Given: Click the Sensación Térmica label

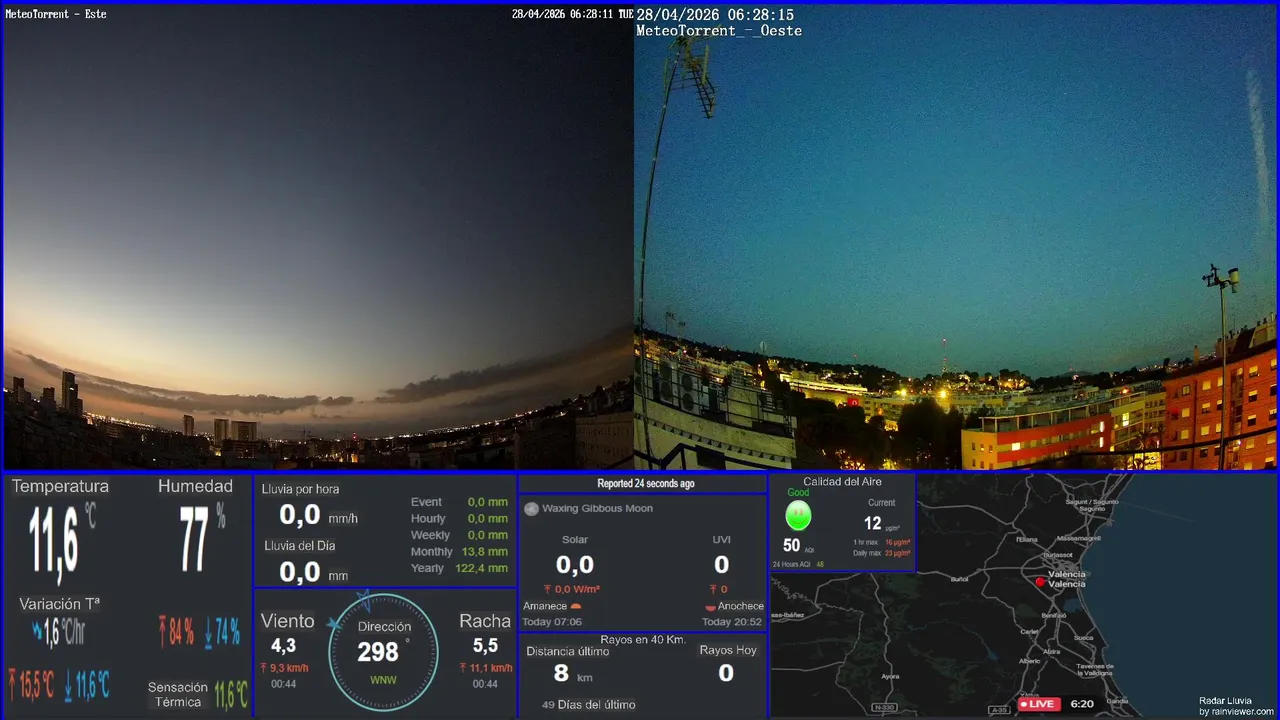Looking at the screenshot, I should tap(178, 694).
